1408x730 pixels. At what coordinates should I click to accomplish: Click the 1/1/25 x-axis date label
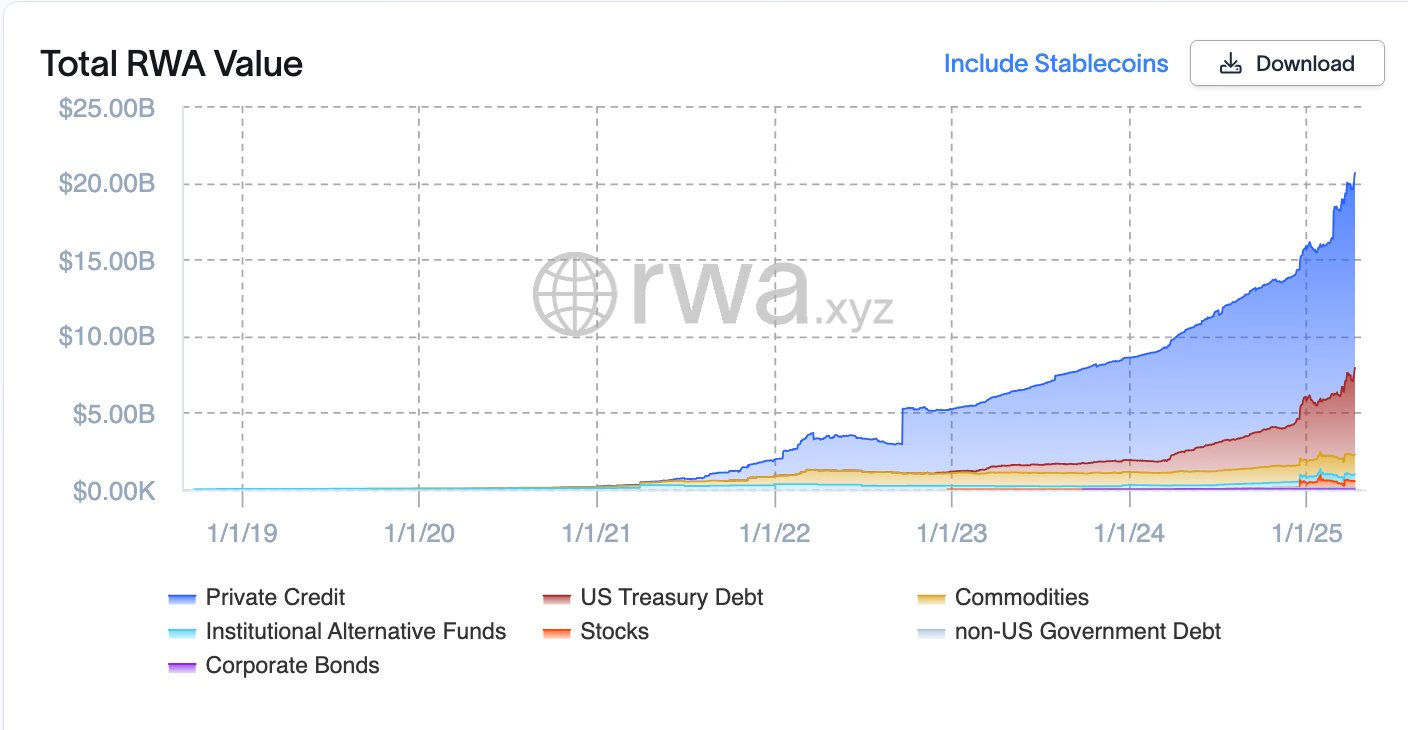click(x=1306, y=533)
